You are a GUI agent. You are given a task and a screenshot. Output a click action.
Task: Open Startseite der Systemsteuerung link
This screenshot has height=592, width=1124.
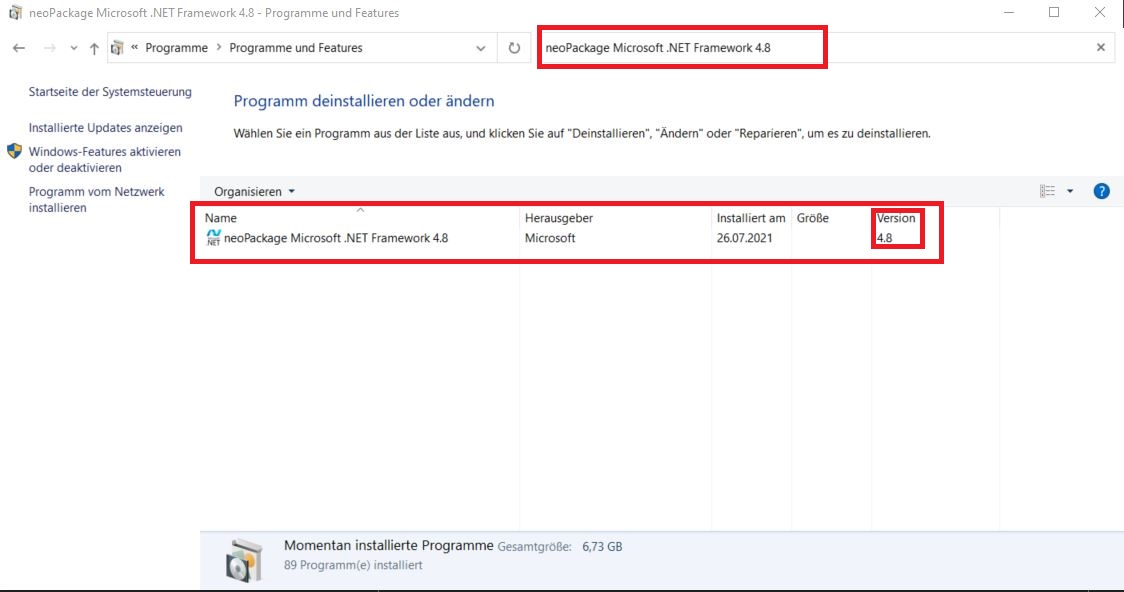[110, 92]
